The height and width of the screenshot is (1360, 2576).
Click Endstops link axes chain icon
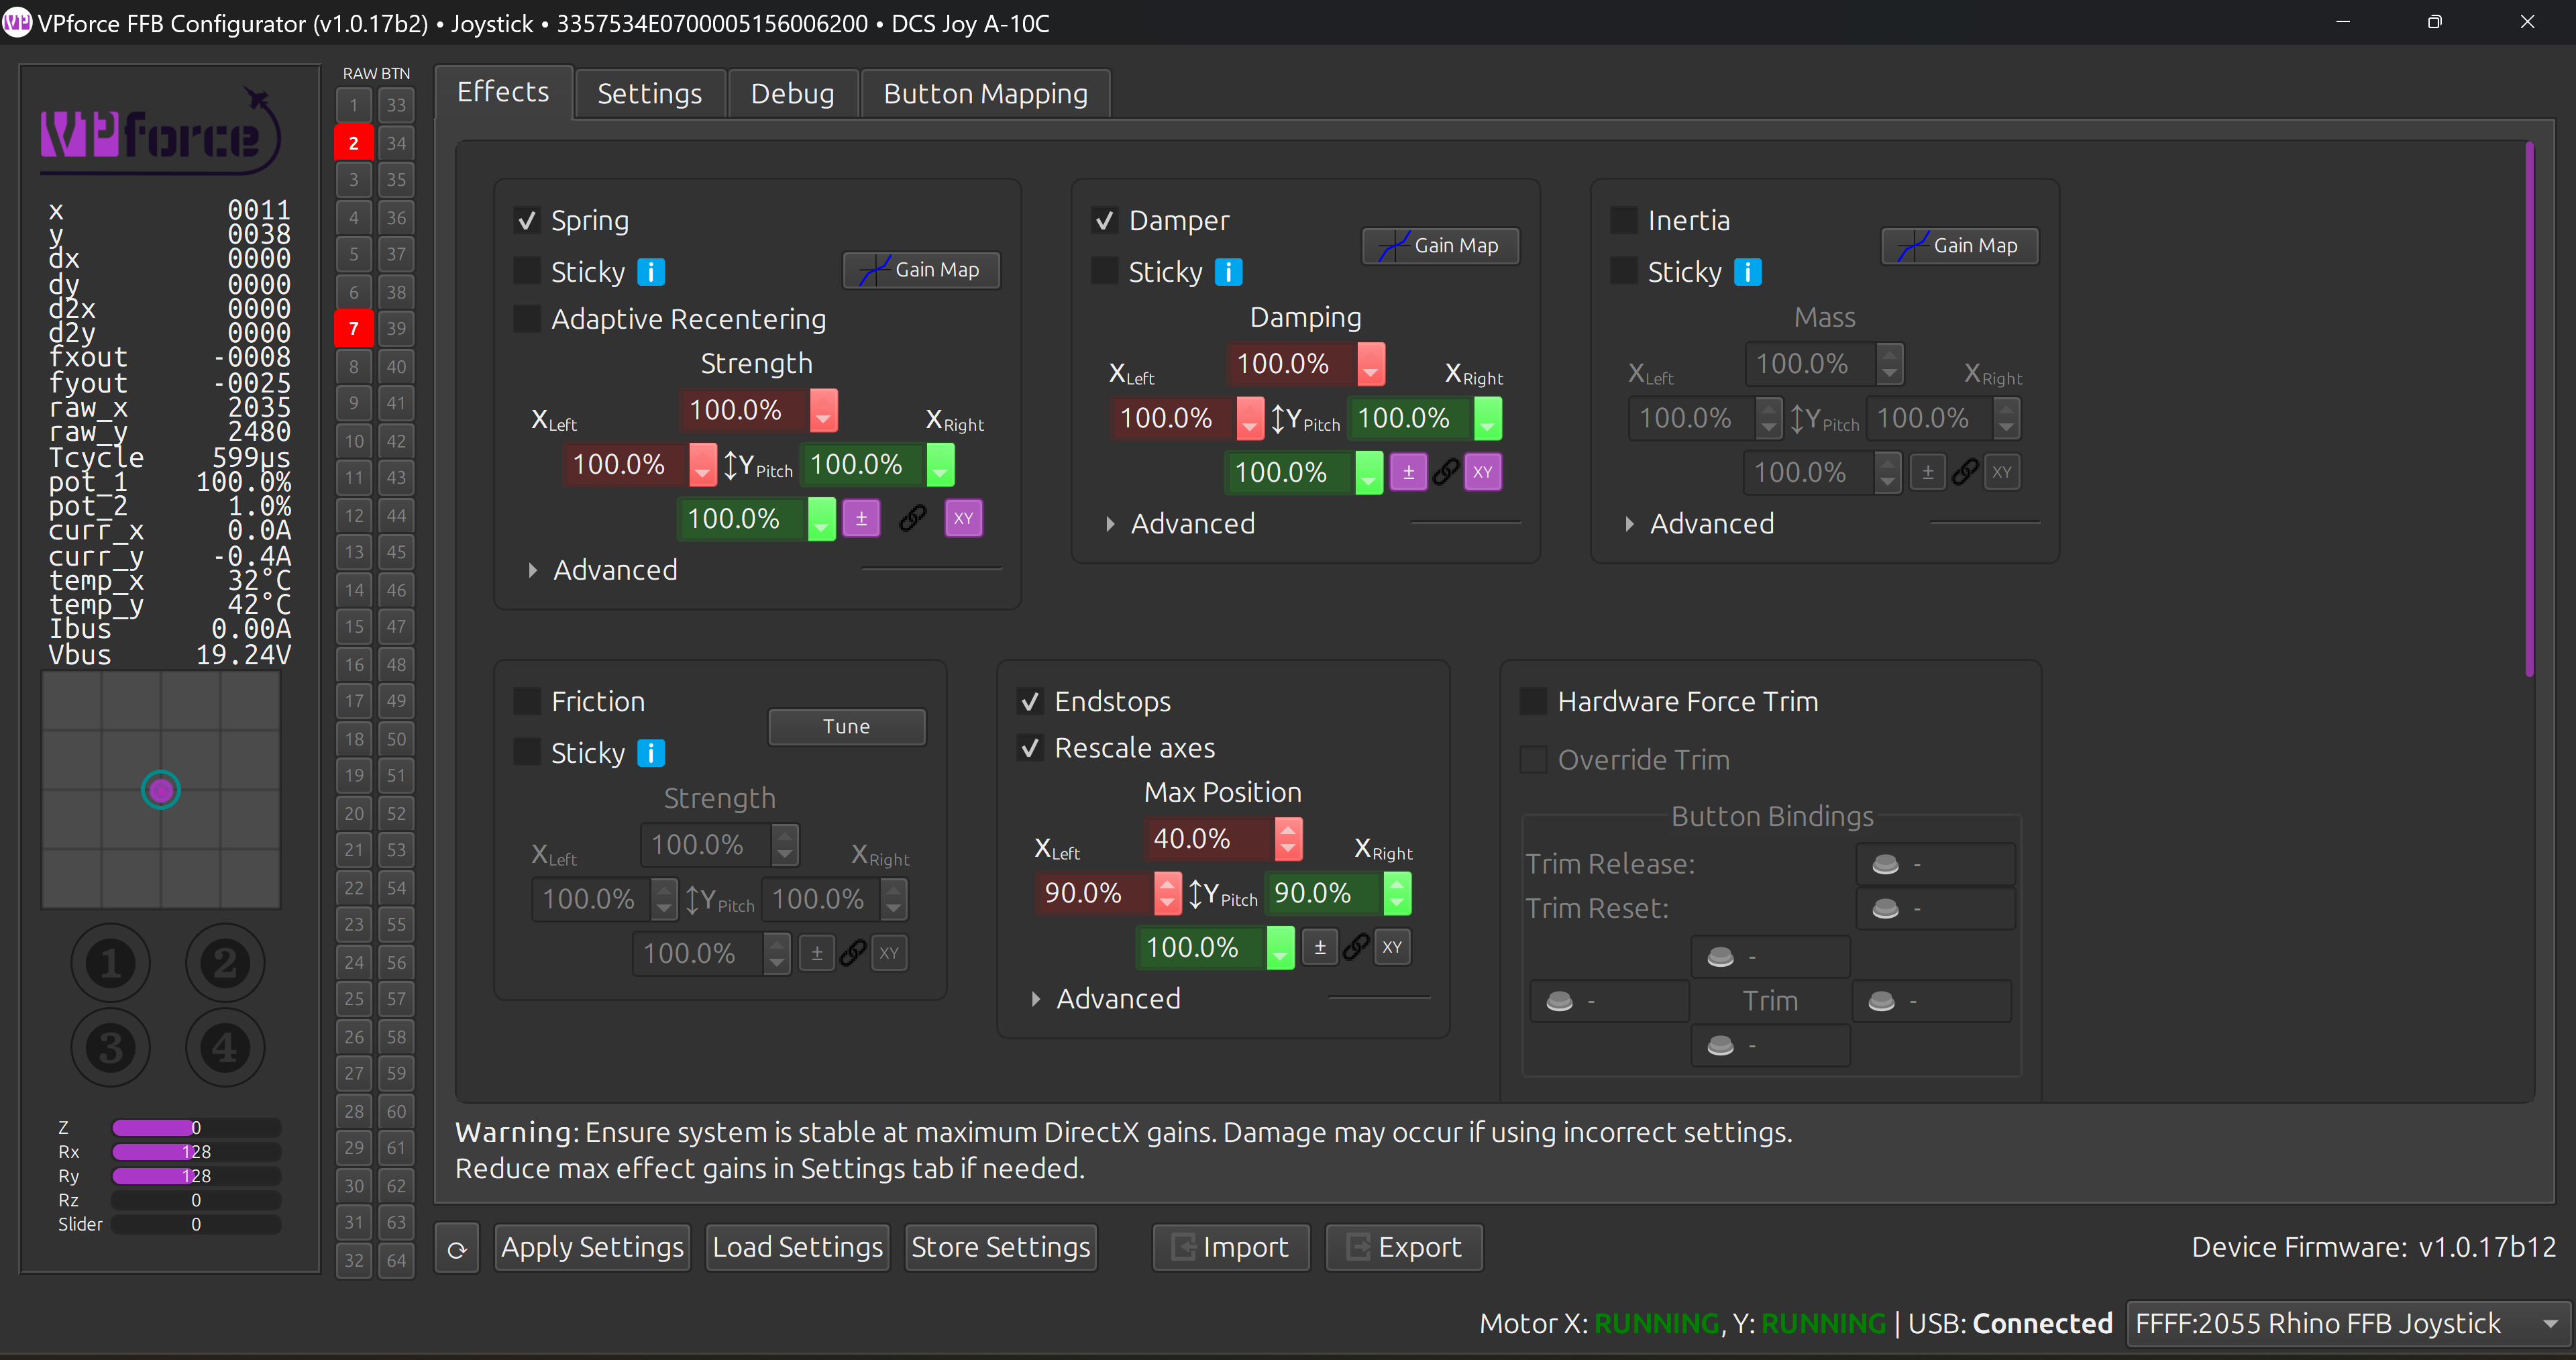(x=1355, y=947)
